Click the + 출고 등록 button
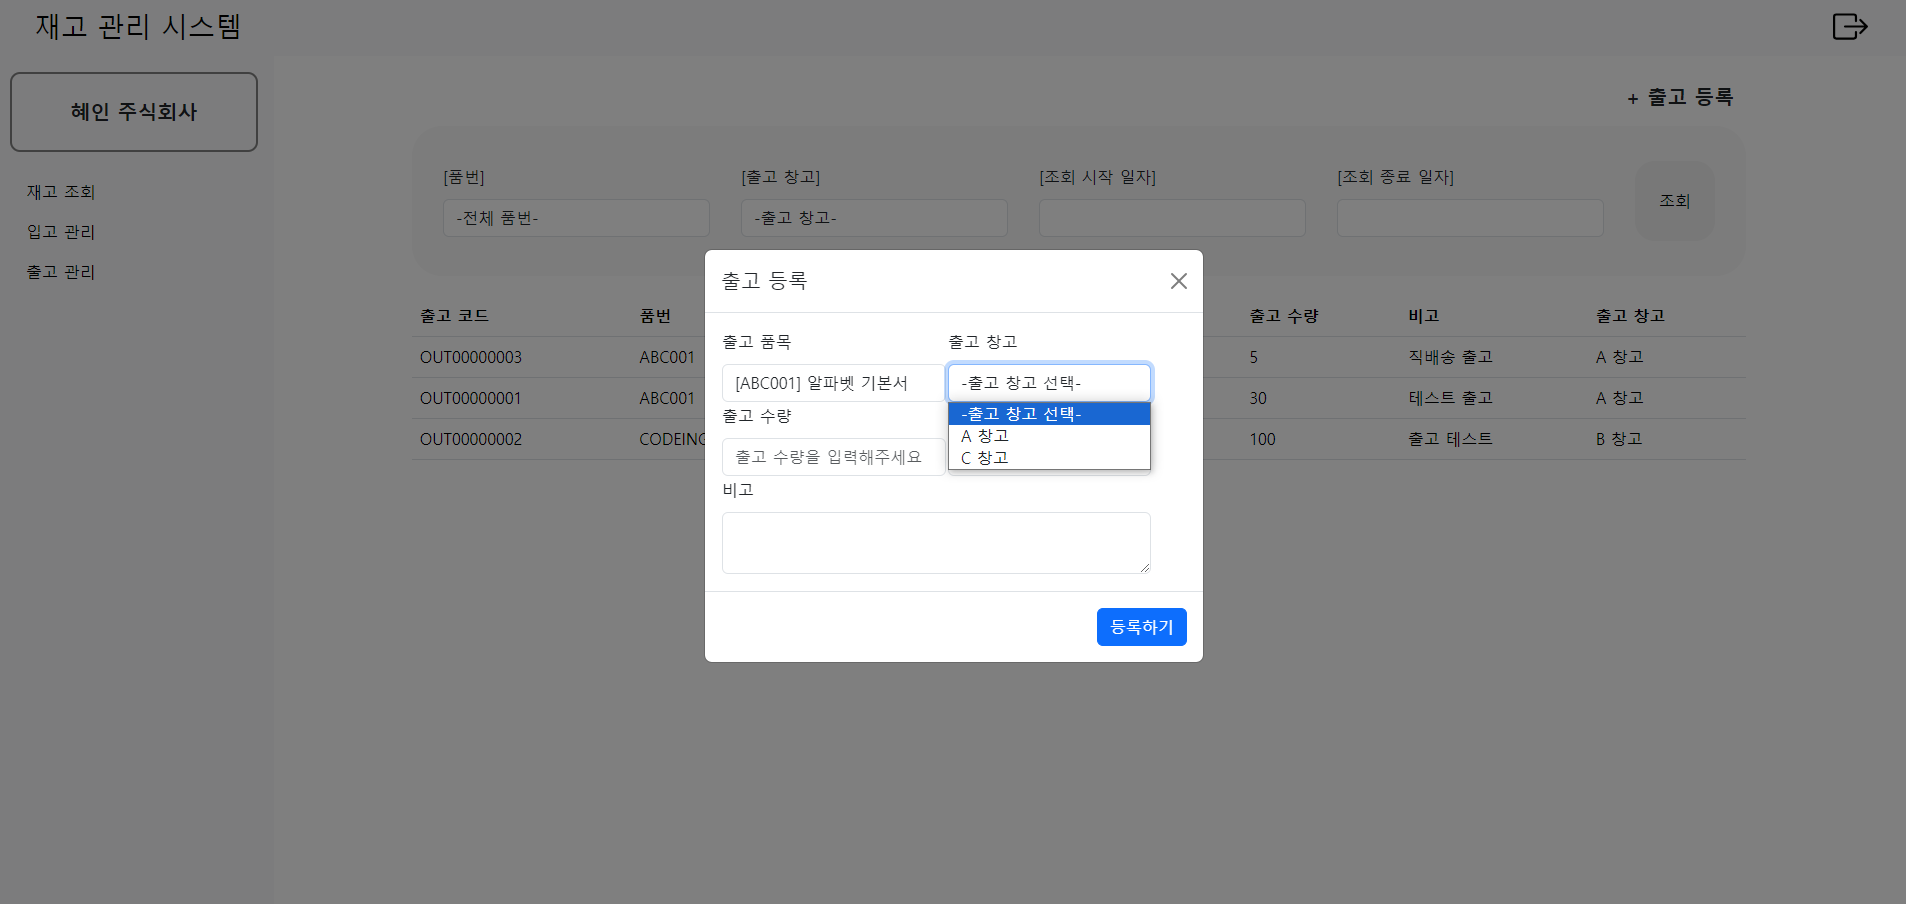1906x904 pixels. tap(1680, 97)
